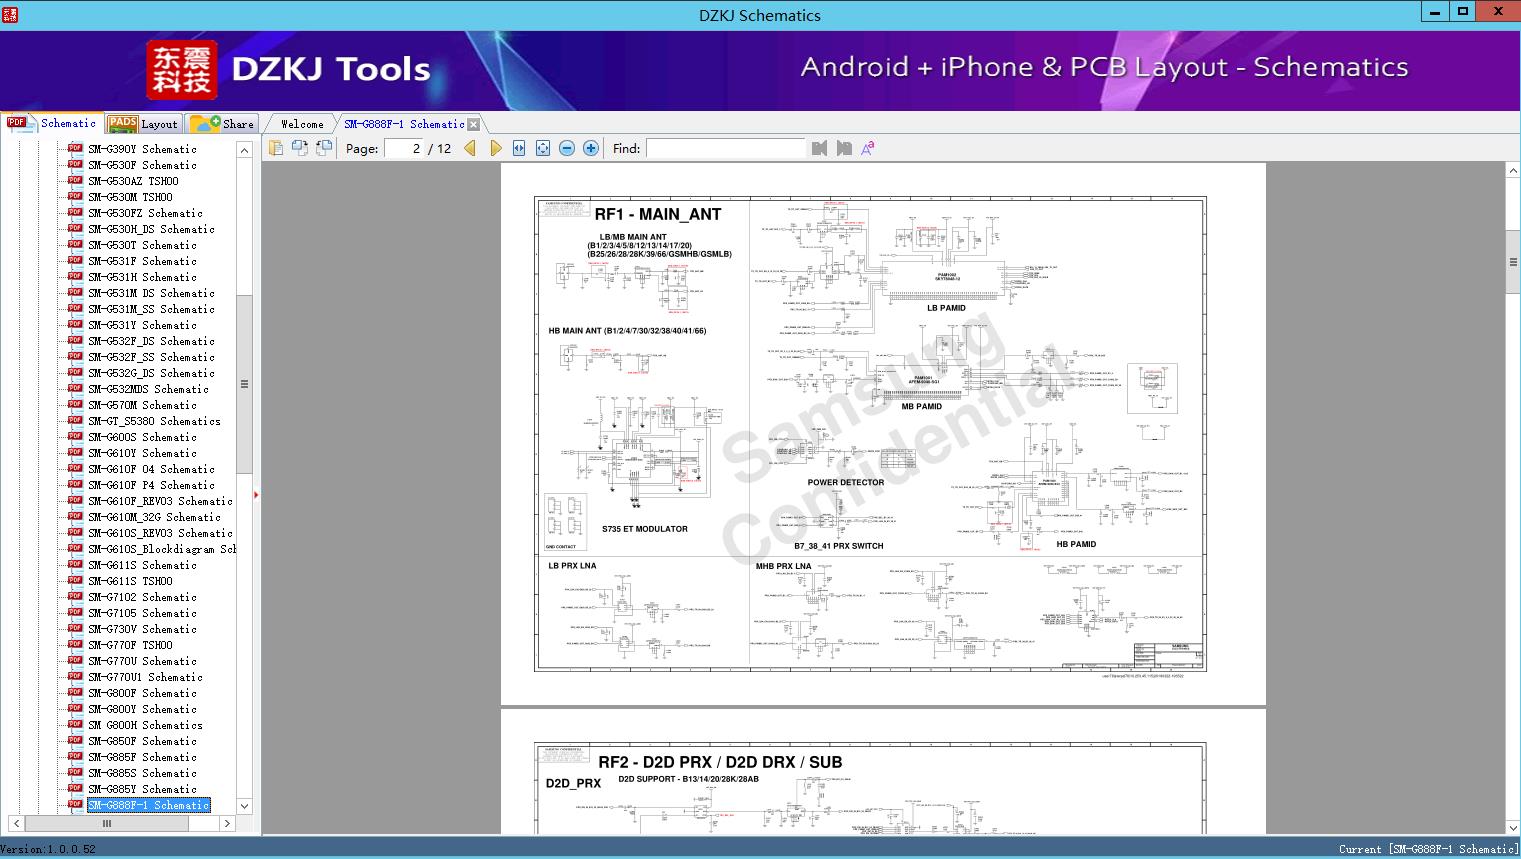1521x859 pixels.
Task: Select SM-G610M_32G Schematic
Action: pyautogui.click(x=154, y=517)
